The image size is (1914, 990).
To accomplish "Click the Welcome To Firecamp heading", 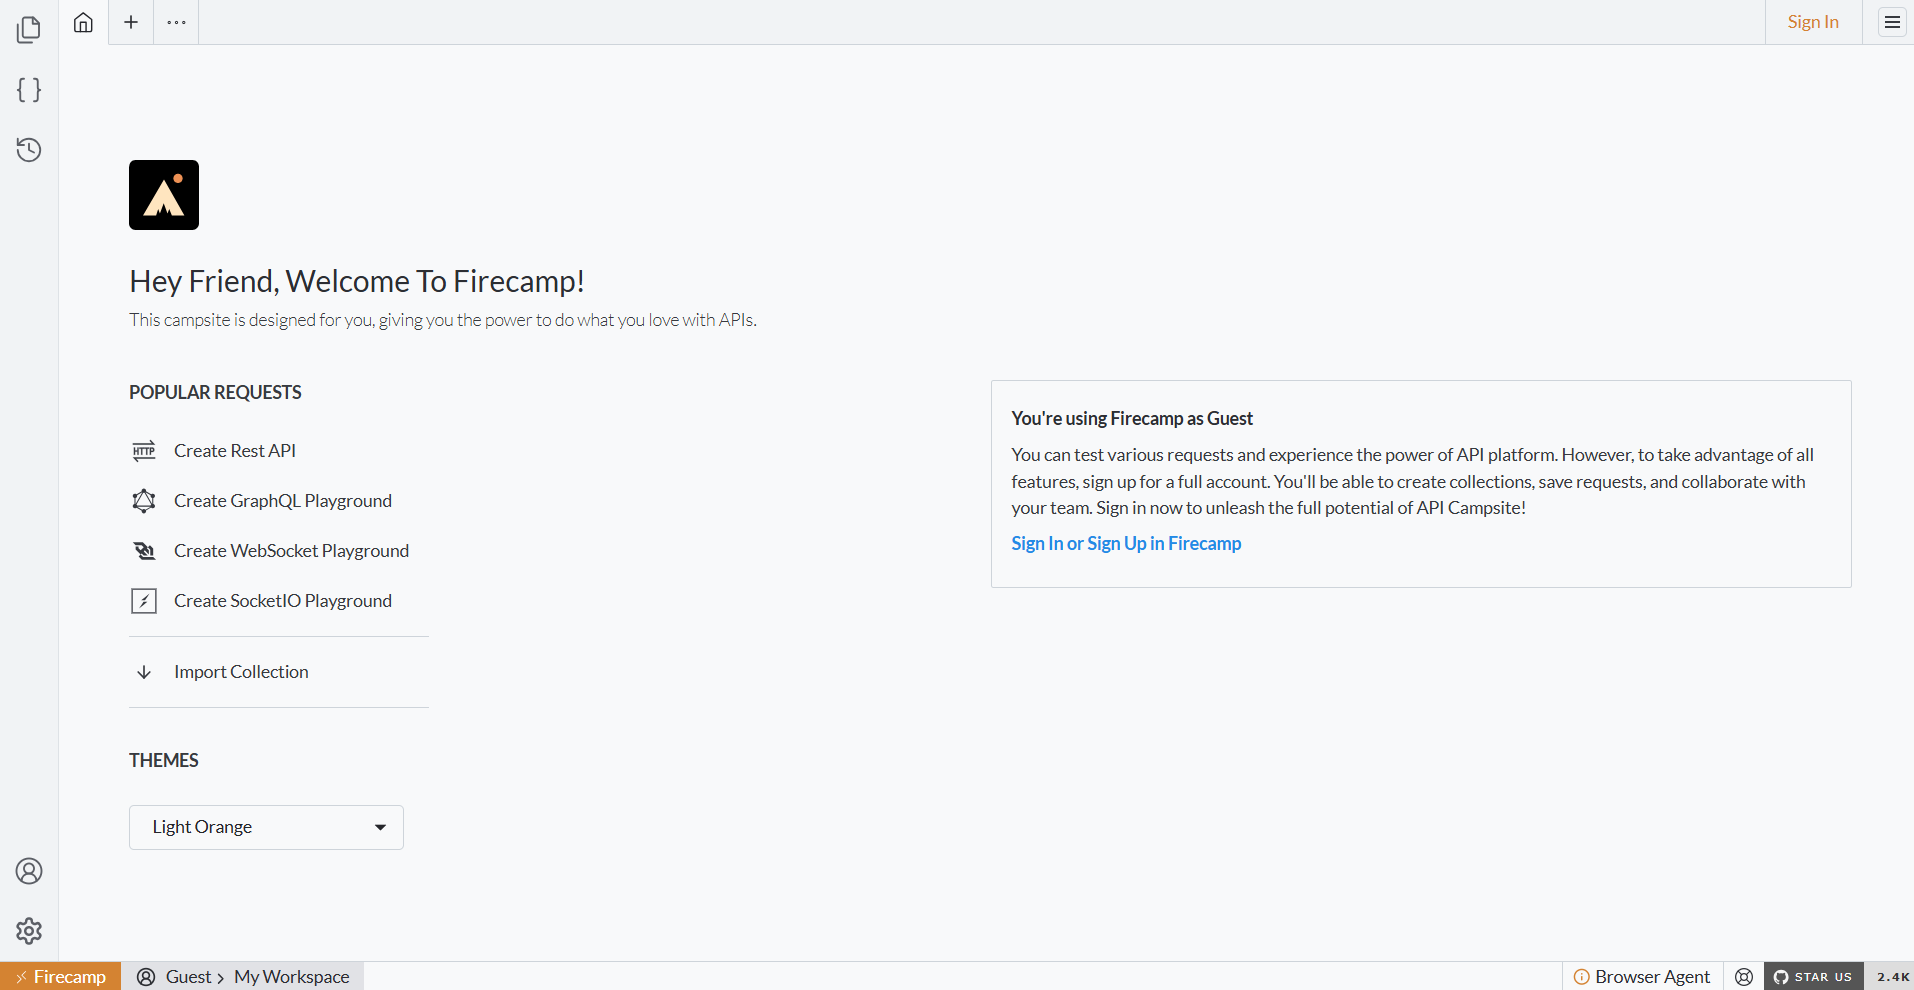I will (x=357, y=281).
